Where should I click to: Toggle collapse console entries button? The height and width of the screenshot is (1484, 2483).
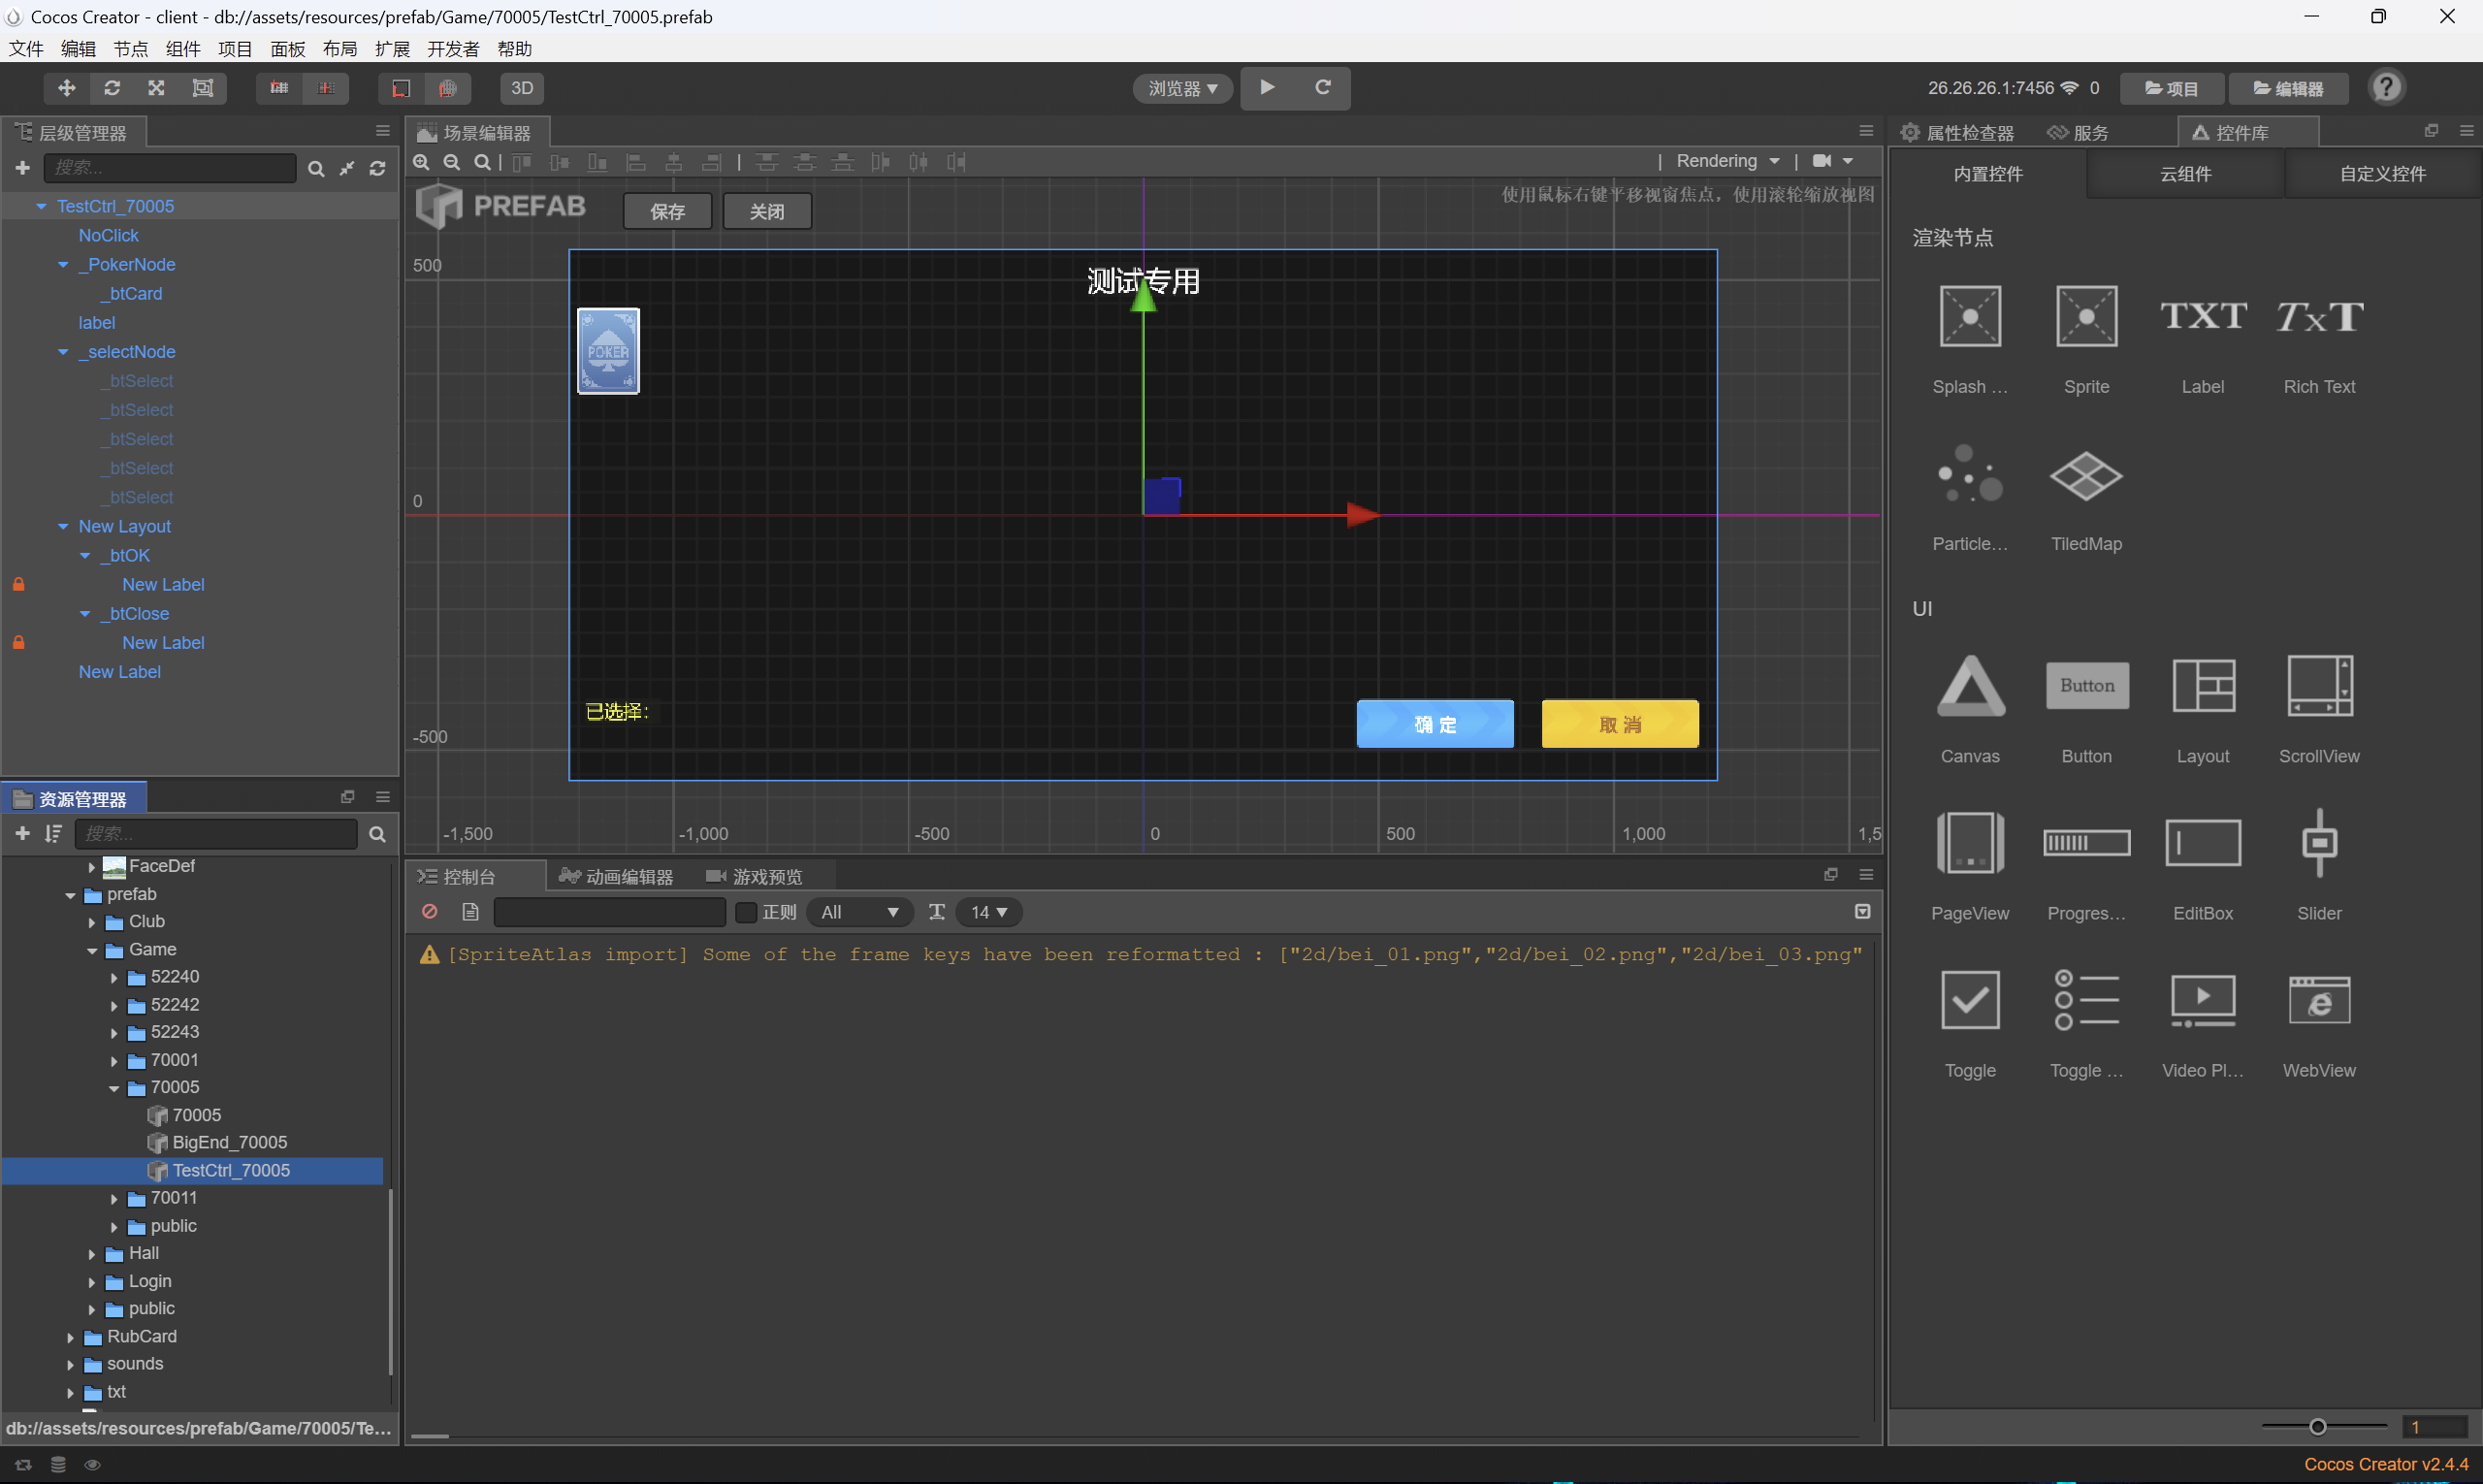click(1862, 912)
